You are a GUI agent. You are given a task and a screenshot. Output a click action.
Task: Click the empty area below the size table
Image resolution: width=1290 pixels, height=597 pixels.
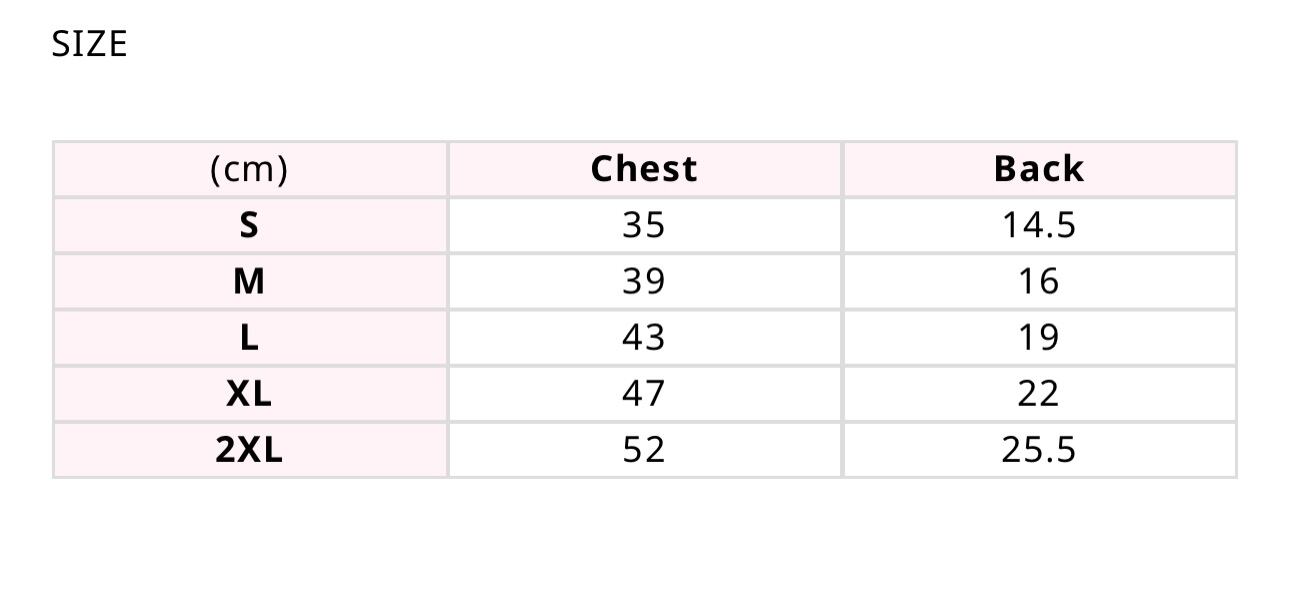(644, 540)
